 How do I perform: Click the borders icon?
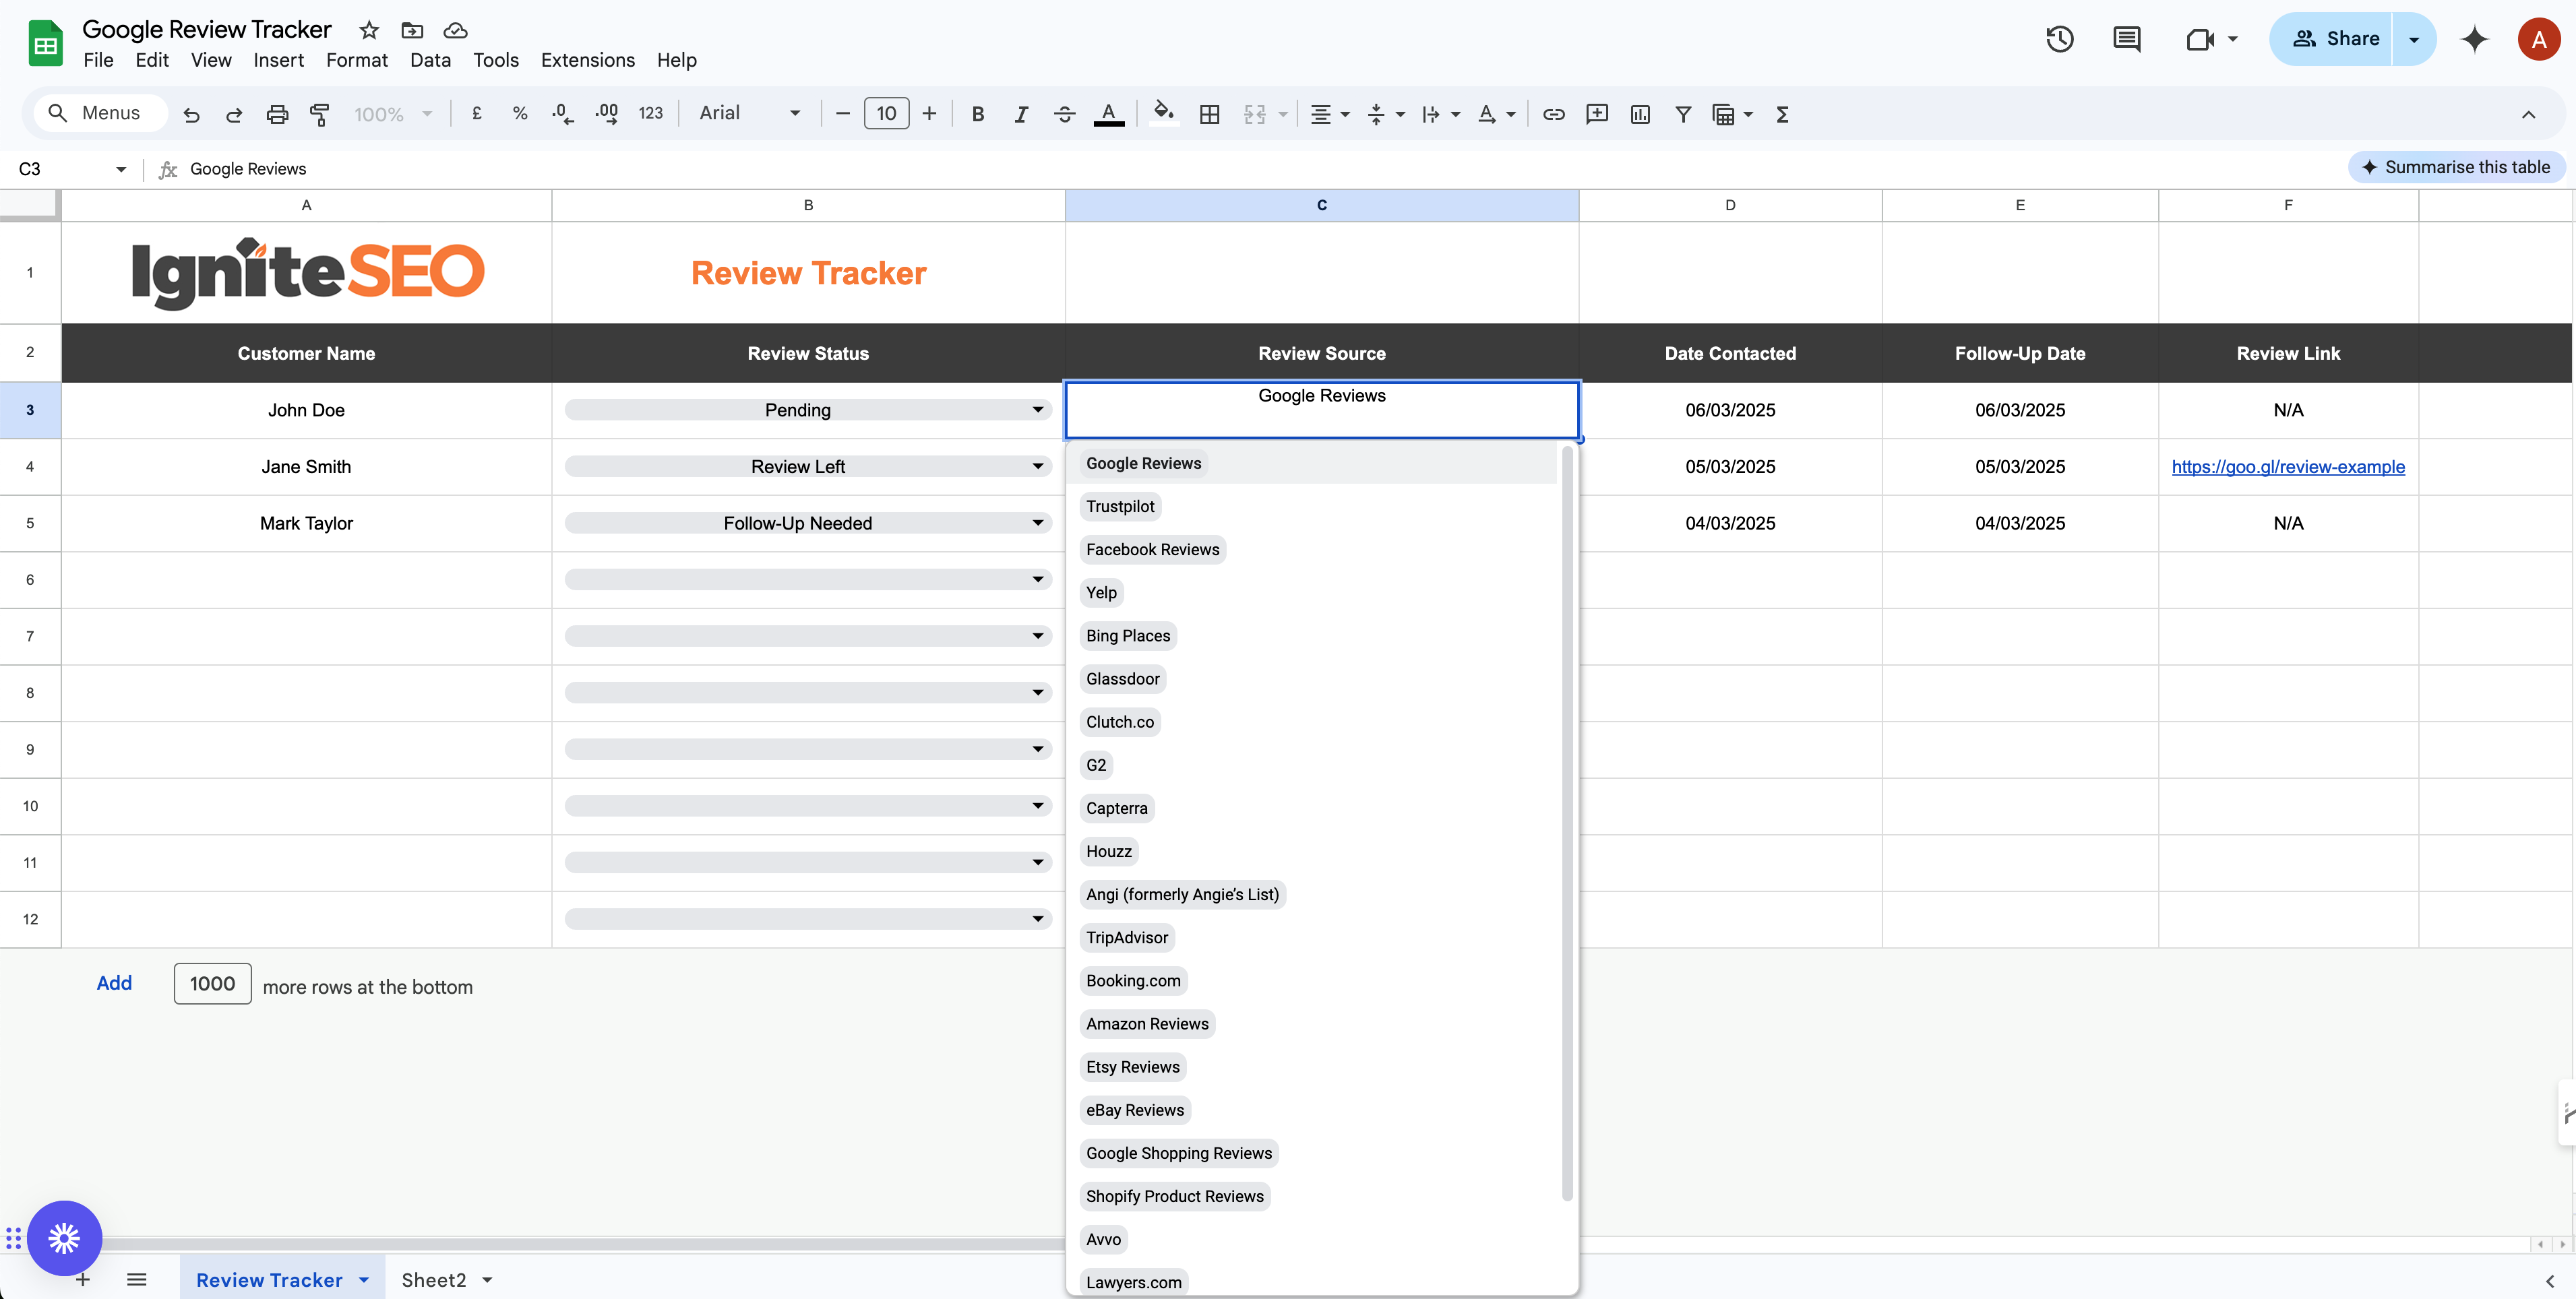pyautogui.click(x=1209, y=114)
